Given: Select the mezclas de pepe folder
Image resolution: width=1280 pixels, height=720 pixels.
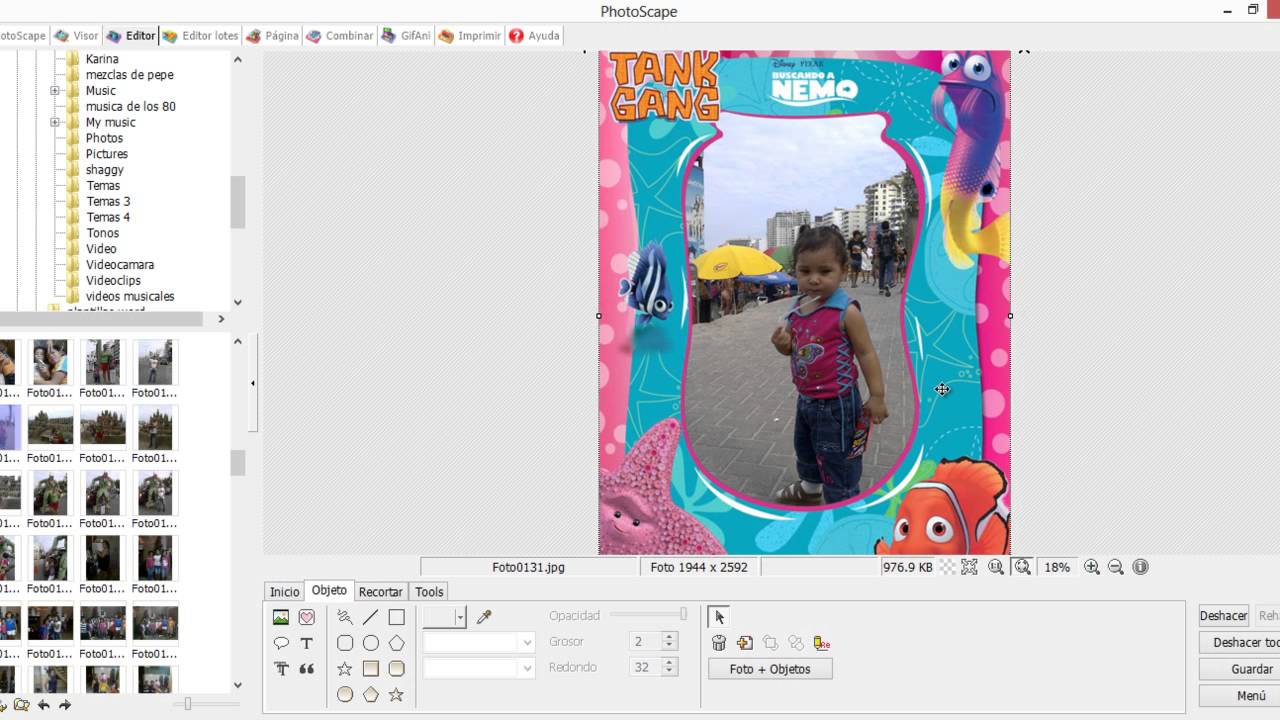Looking at the screenshot, I should point(129,75).
